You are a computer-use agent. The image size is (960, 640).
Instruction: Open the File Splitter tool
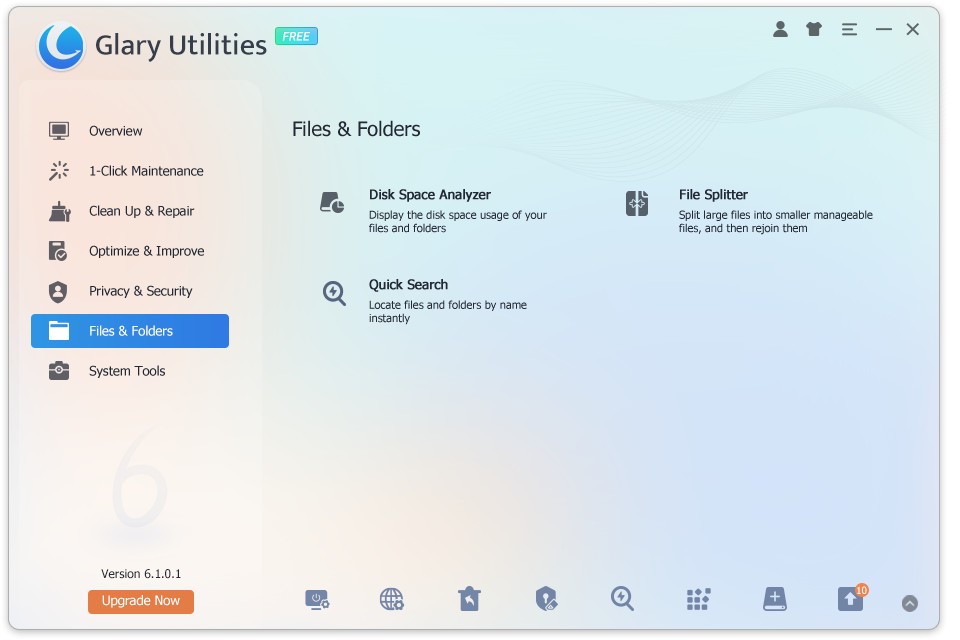pos(713,195)
